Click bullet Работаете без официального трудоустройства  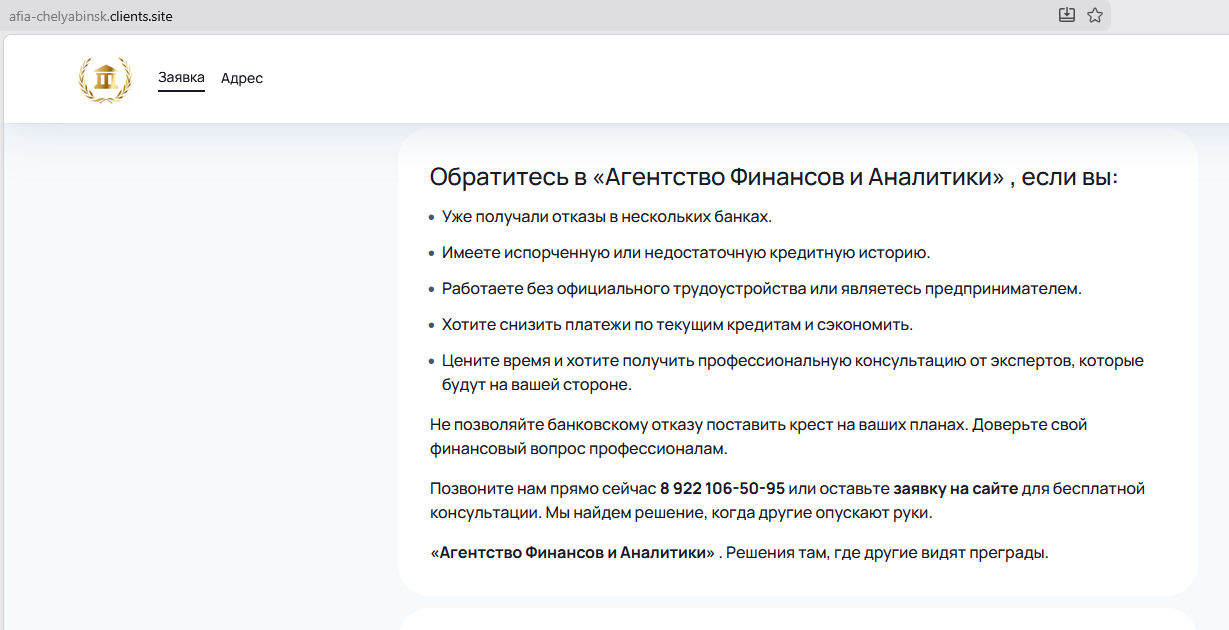762,289
